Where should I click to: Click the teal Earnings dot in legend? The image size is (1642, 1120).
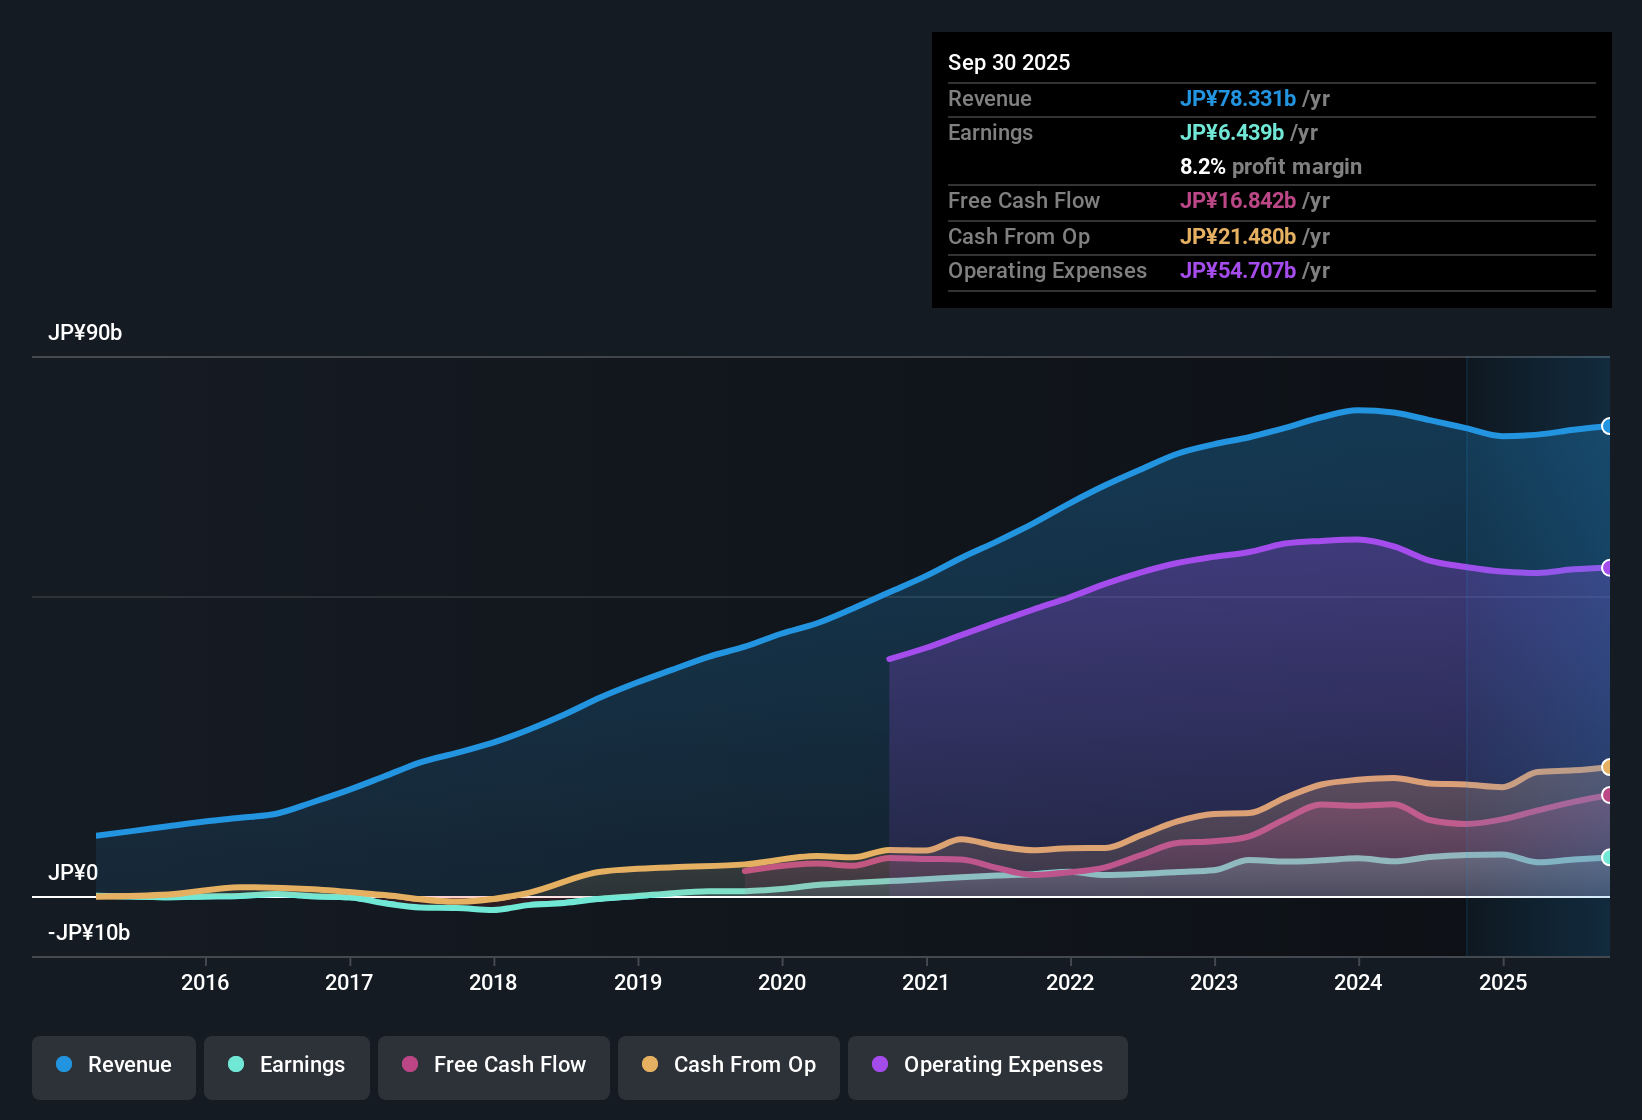[236, 1065]
